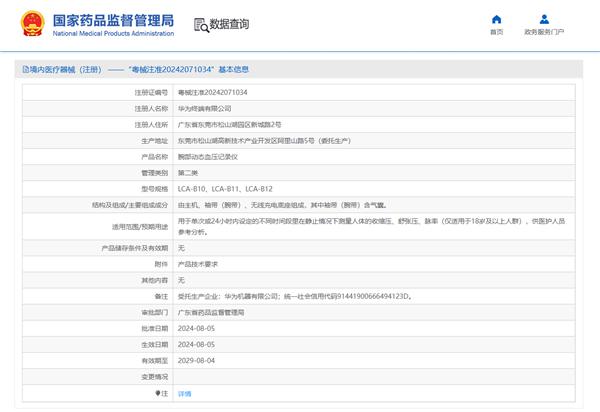This screenshot has width=600, height=412.
Task: Click the 数据查询 search document icon
Action: (201, 23)
